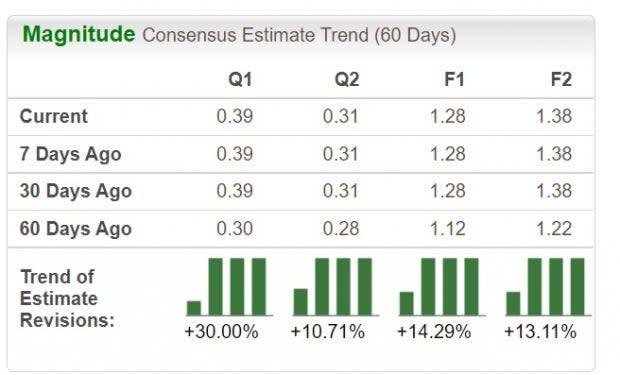
Task: Click the Trend of Estimate Revisions label
Action: 67,298
